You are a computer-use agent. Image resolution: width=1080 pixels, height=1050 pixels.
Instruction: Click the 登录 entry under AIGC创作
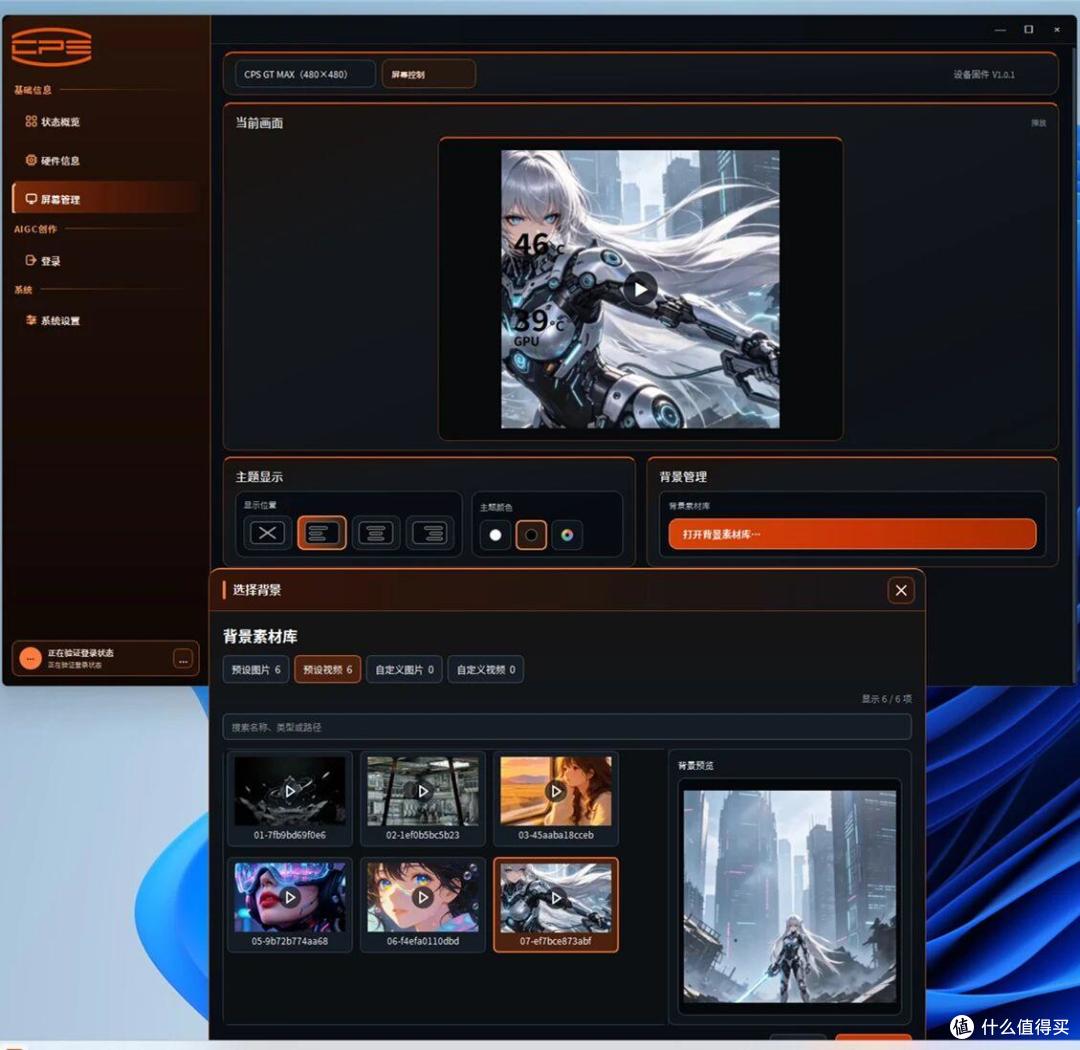43,260
